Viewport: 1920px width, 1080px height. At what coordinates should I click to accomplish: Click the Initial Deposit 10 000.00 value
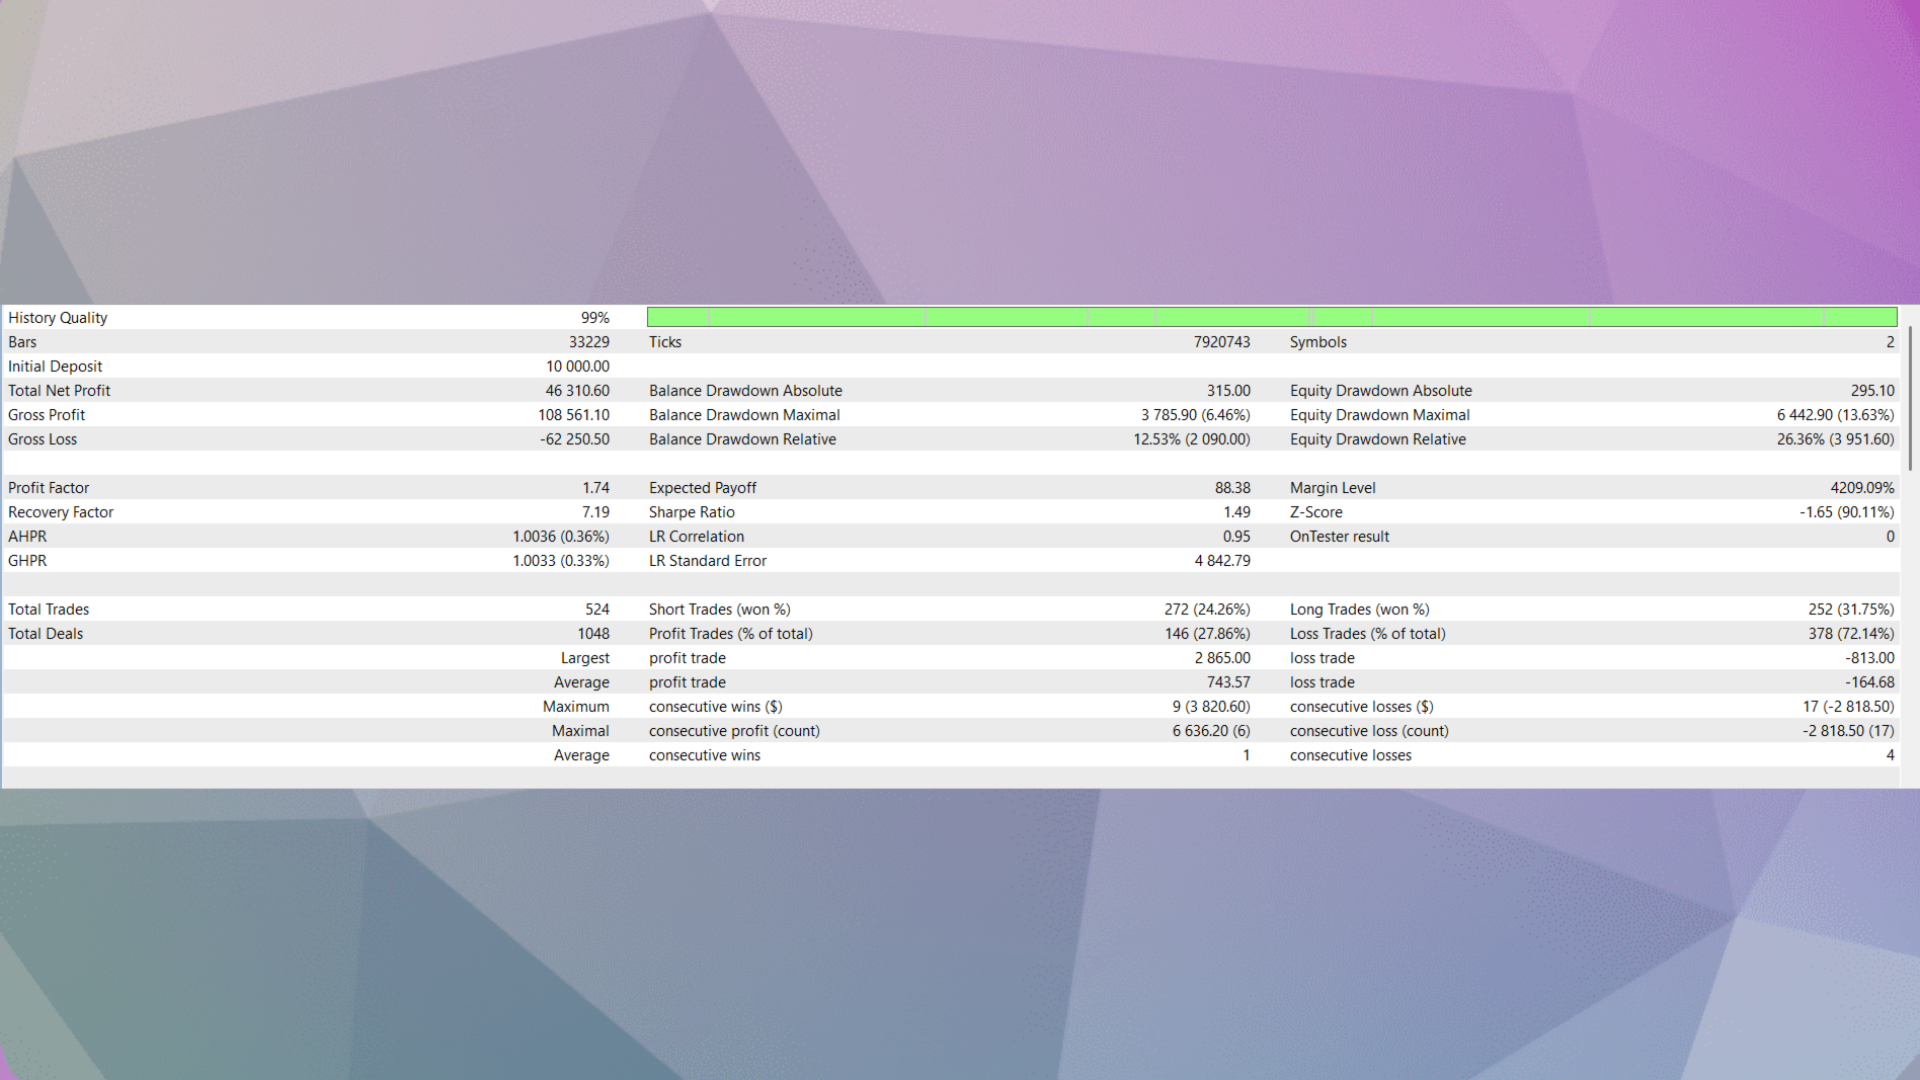click(577, 367)
